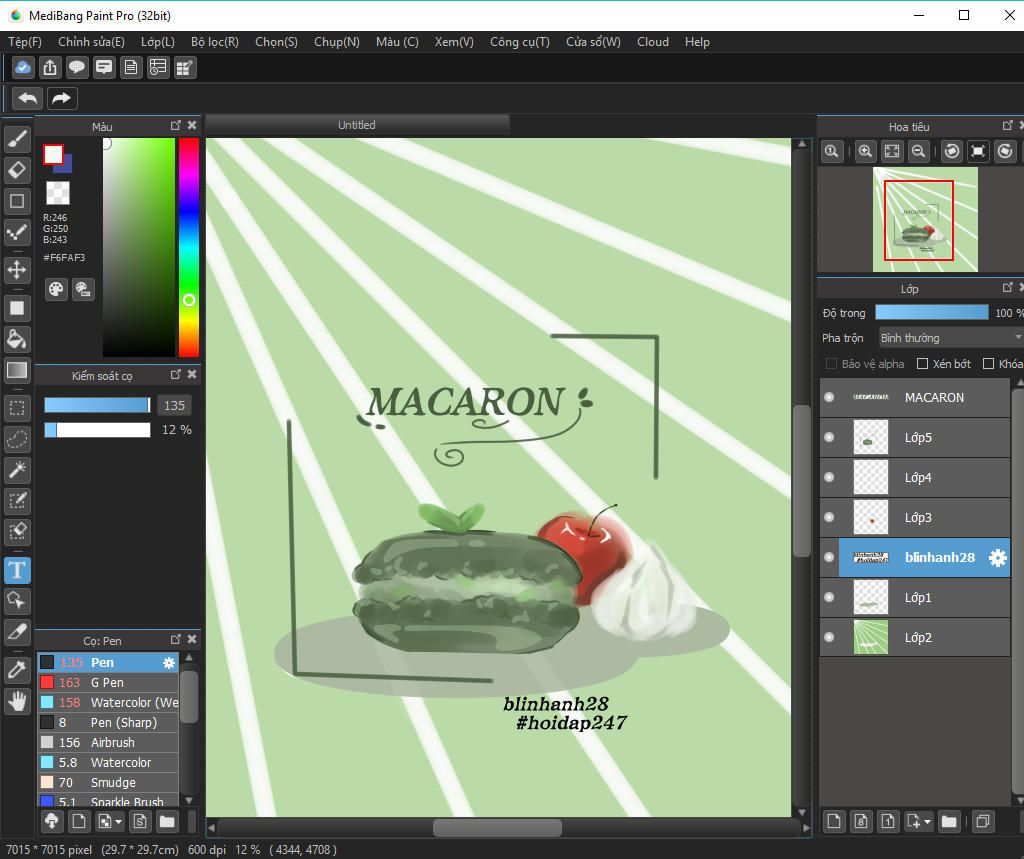Select the G Pen brush

(x=108, y=683)
